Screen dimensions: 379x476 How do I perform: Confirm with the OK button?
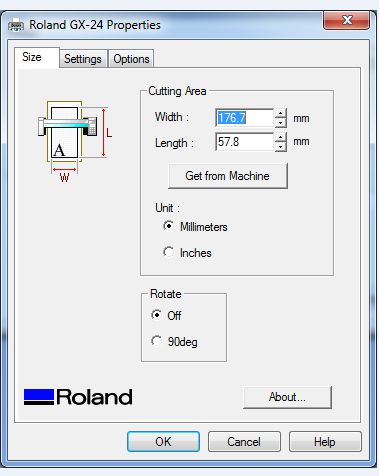point(163,442)
